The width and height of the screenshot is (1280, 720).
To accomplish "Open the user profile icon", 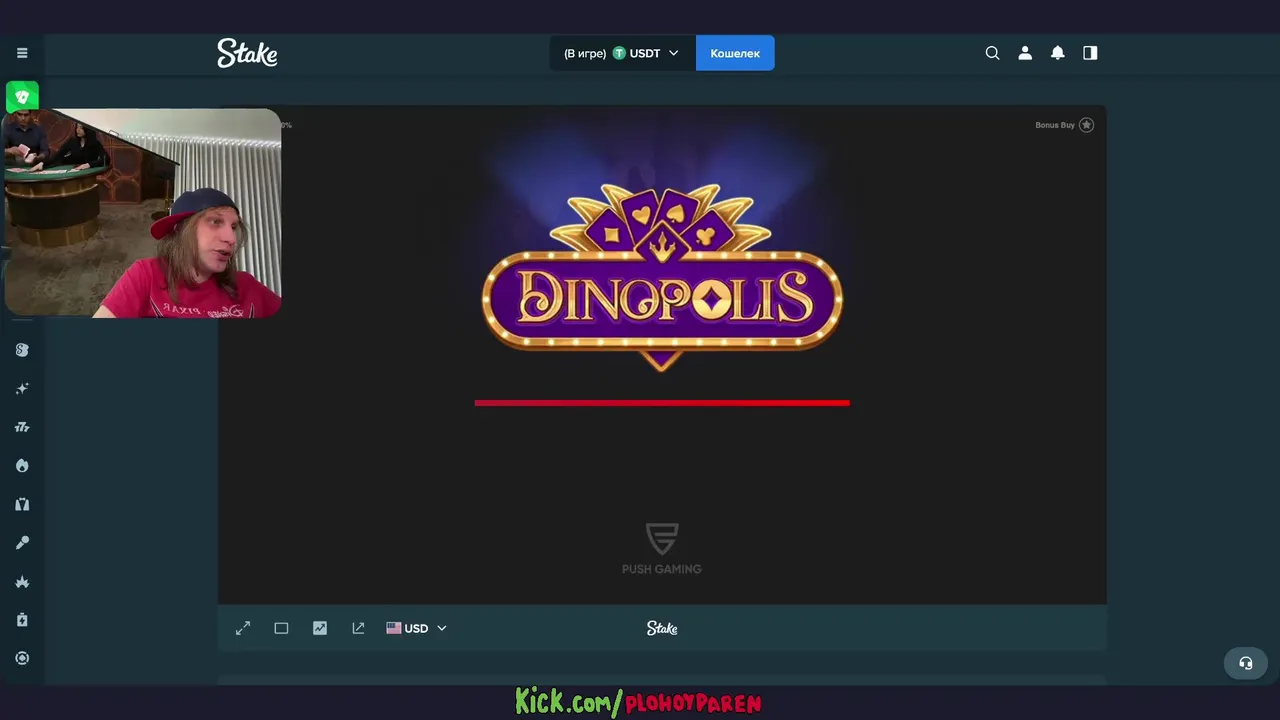I will tap(1025, 53).
